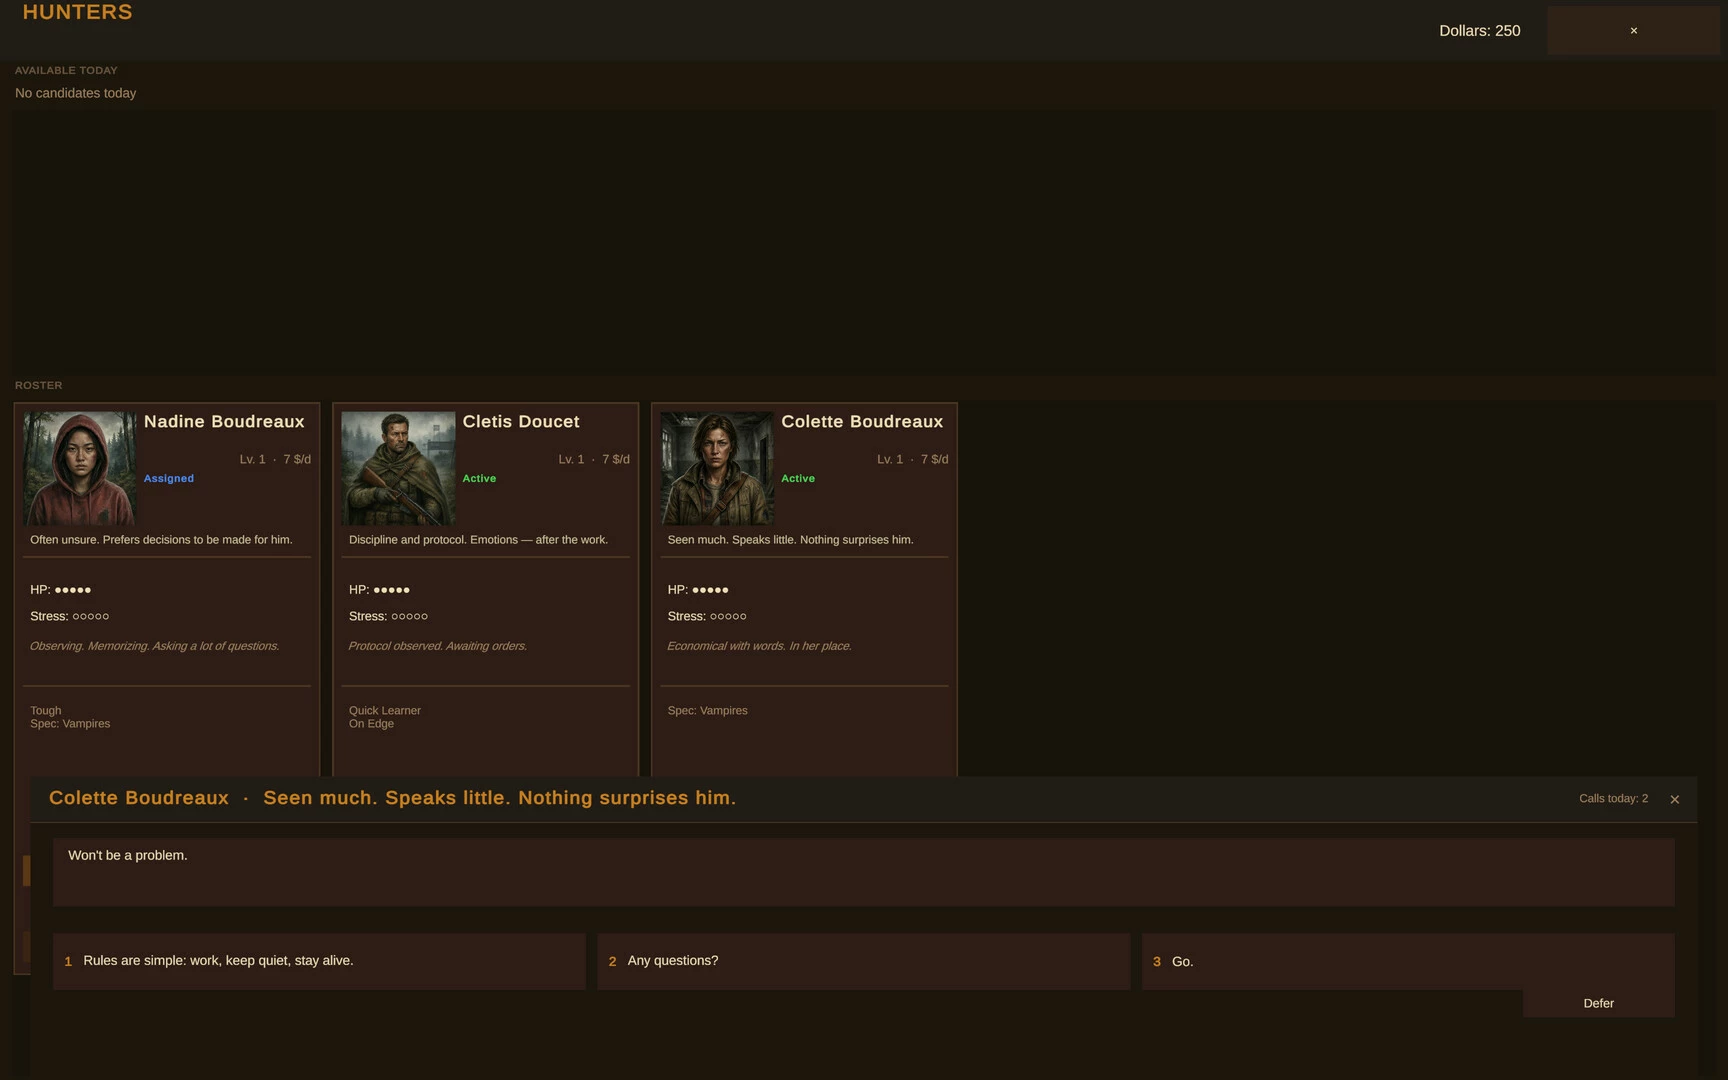Choose dialogue option 'Any questions?'
Viewport: 1728px width, 1080px height.
(x=863, y=961)
